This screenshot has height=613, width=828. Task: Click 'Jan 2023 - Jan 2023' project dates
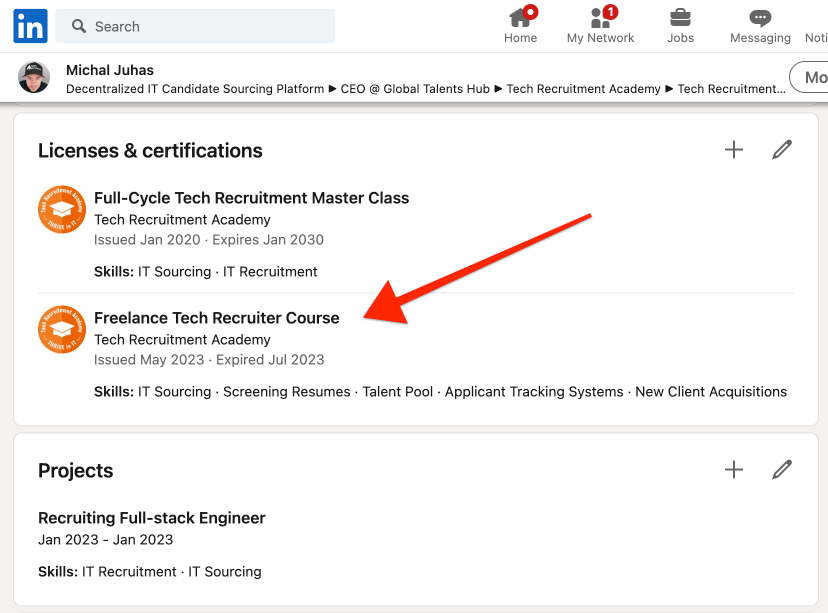click(x=106, y=540)
